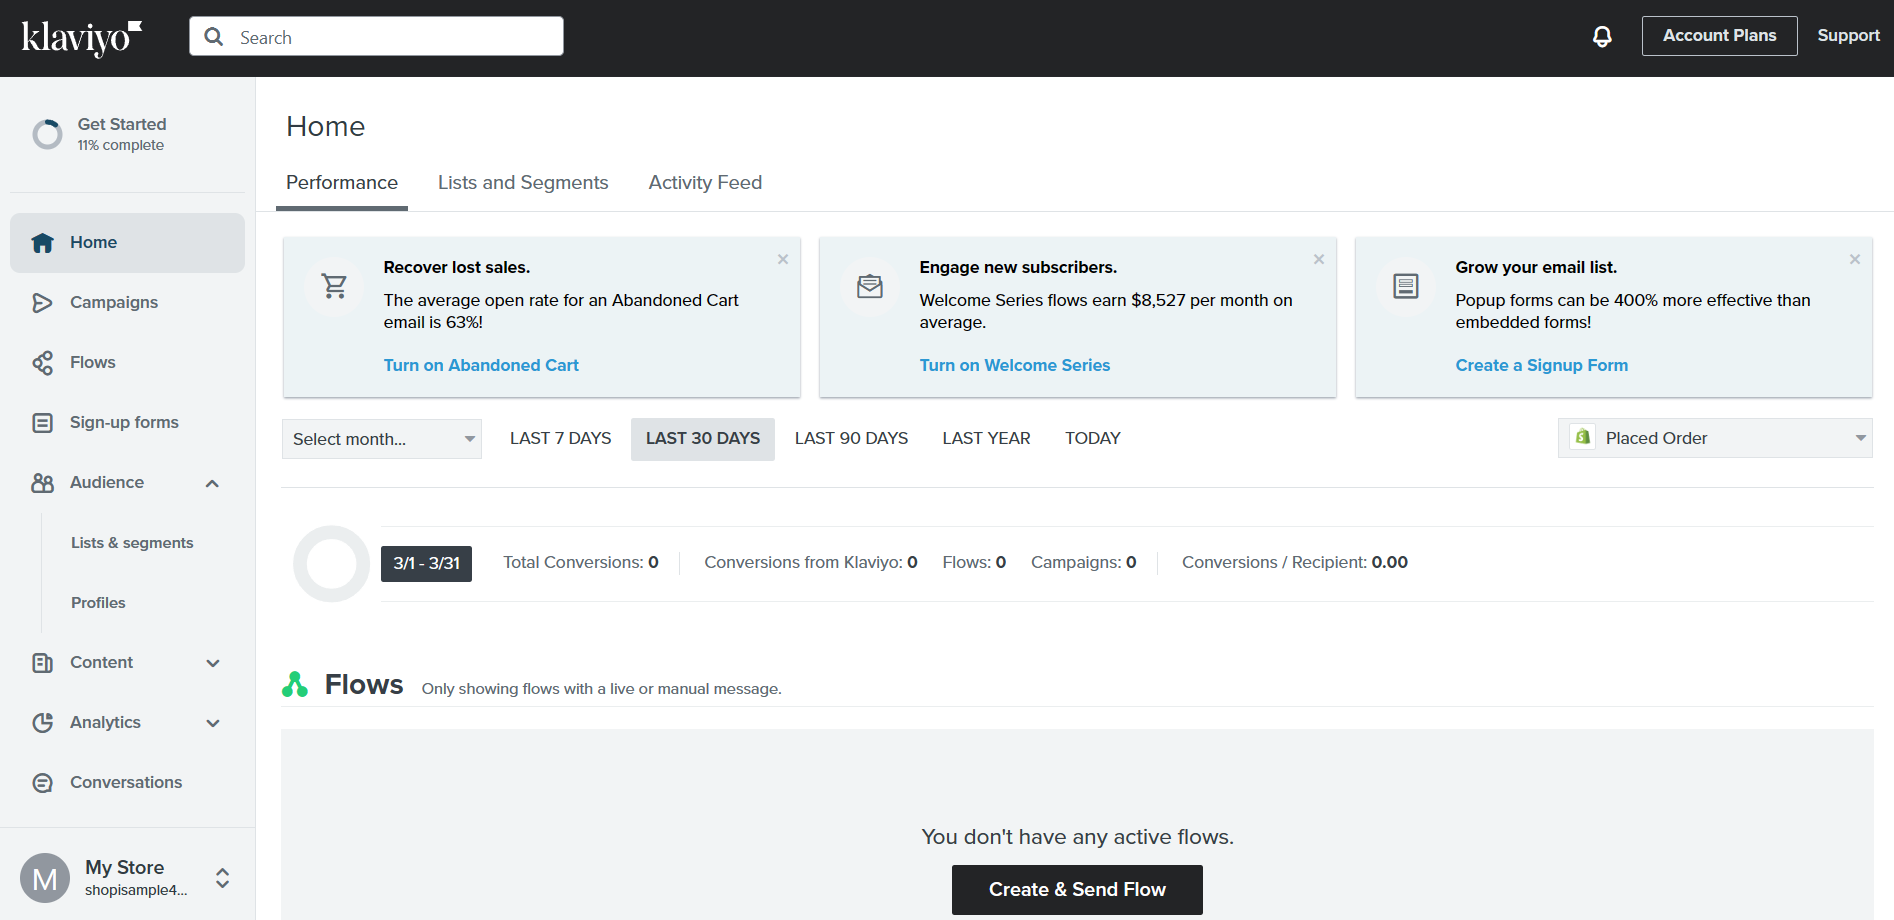Select LAST YEAR range
The height and width of the screenshot is (920, 1894).
coord(987,439)
